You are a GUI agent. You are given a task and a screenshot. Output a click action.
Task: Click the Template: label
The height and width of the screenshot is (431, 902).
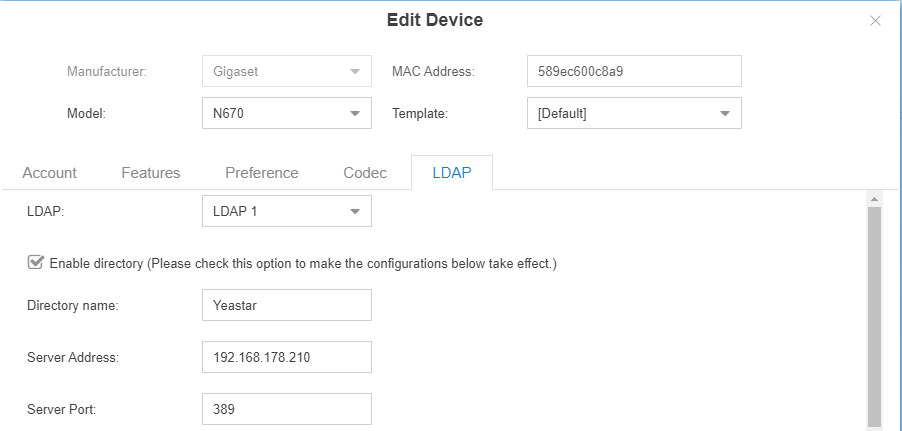click(420, 113)
